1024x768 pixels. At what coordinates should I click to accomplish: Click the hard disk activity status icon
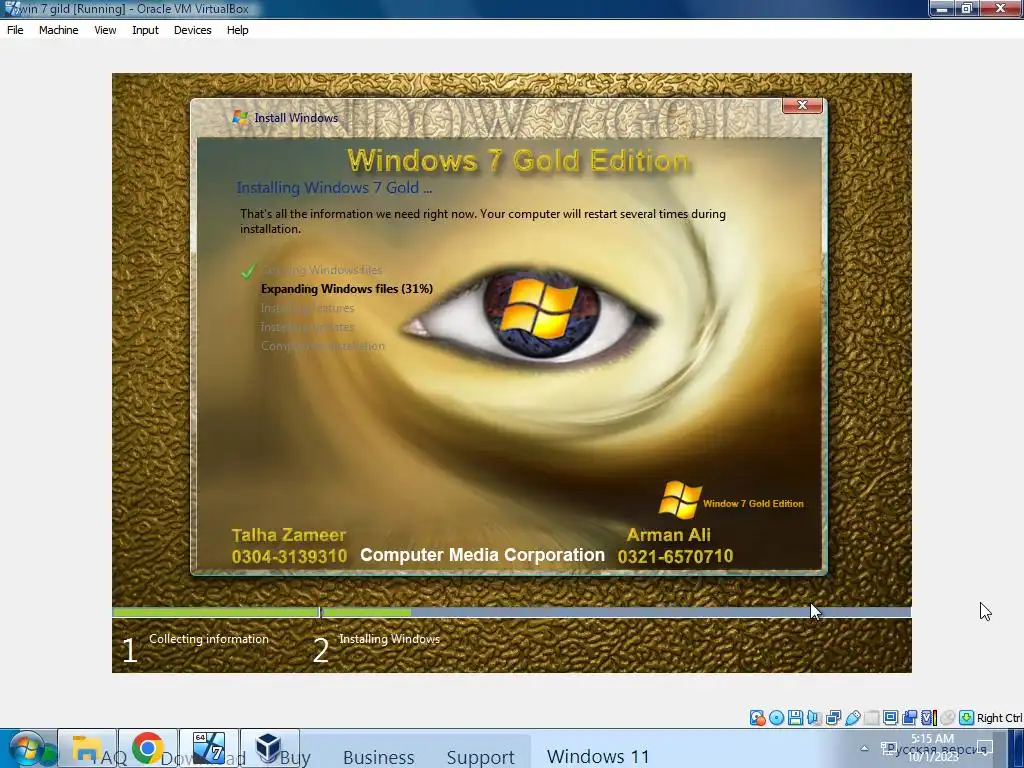coord(758,718)
